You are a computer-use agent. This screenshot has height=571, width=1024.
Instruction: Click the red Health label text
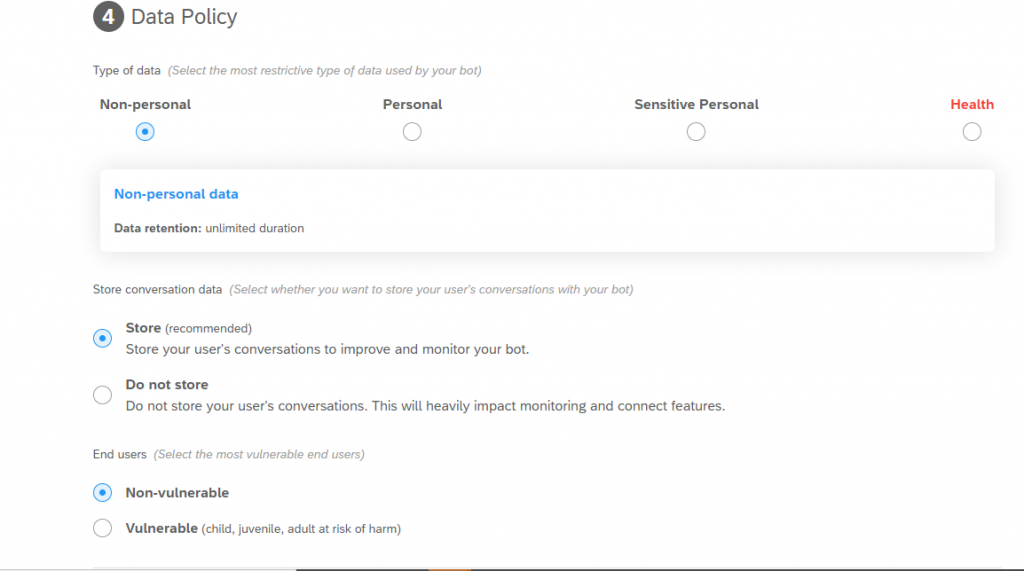click(972, 105)
